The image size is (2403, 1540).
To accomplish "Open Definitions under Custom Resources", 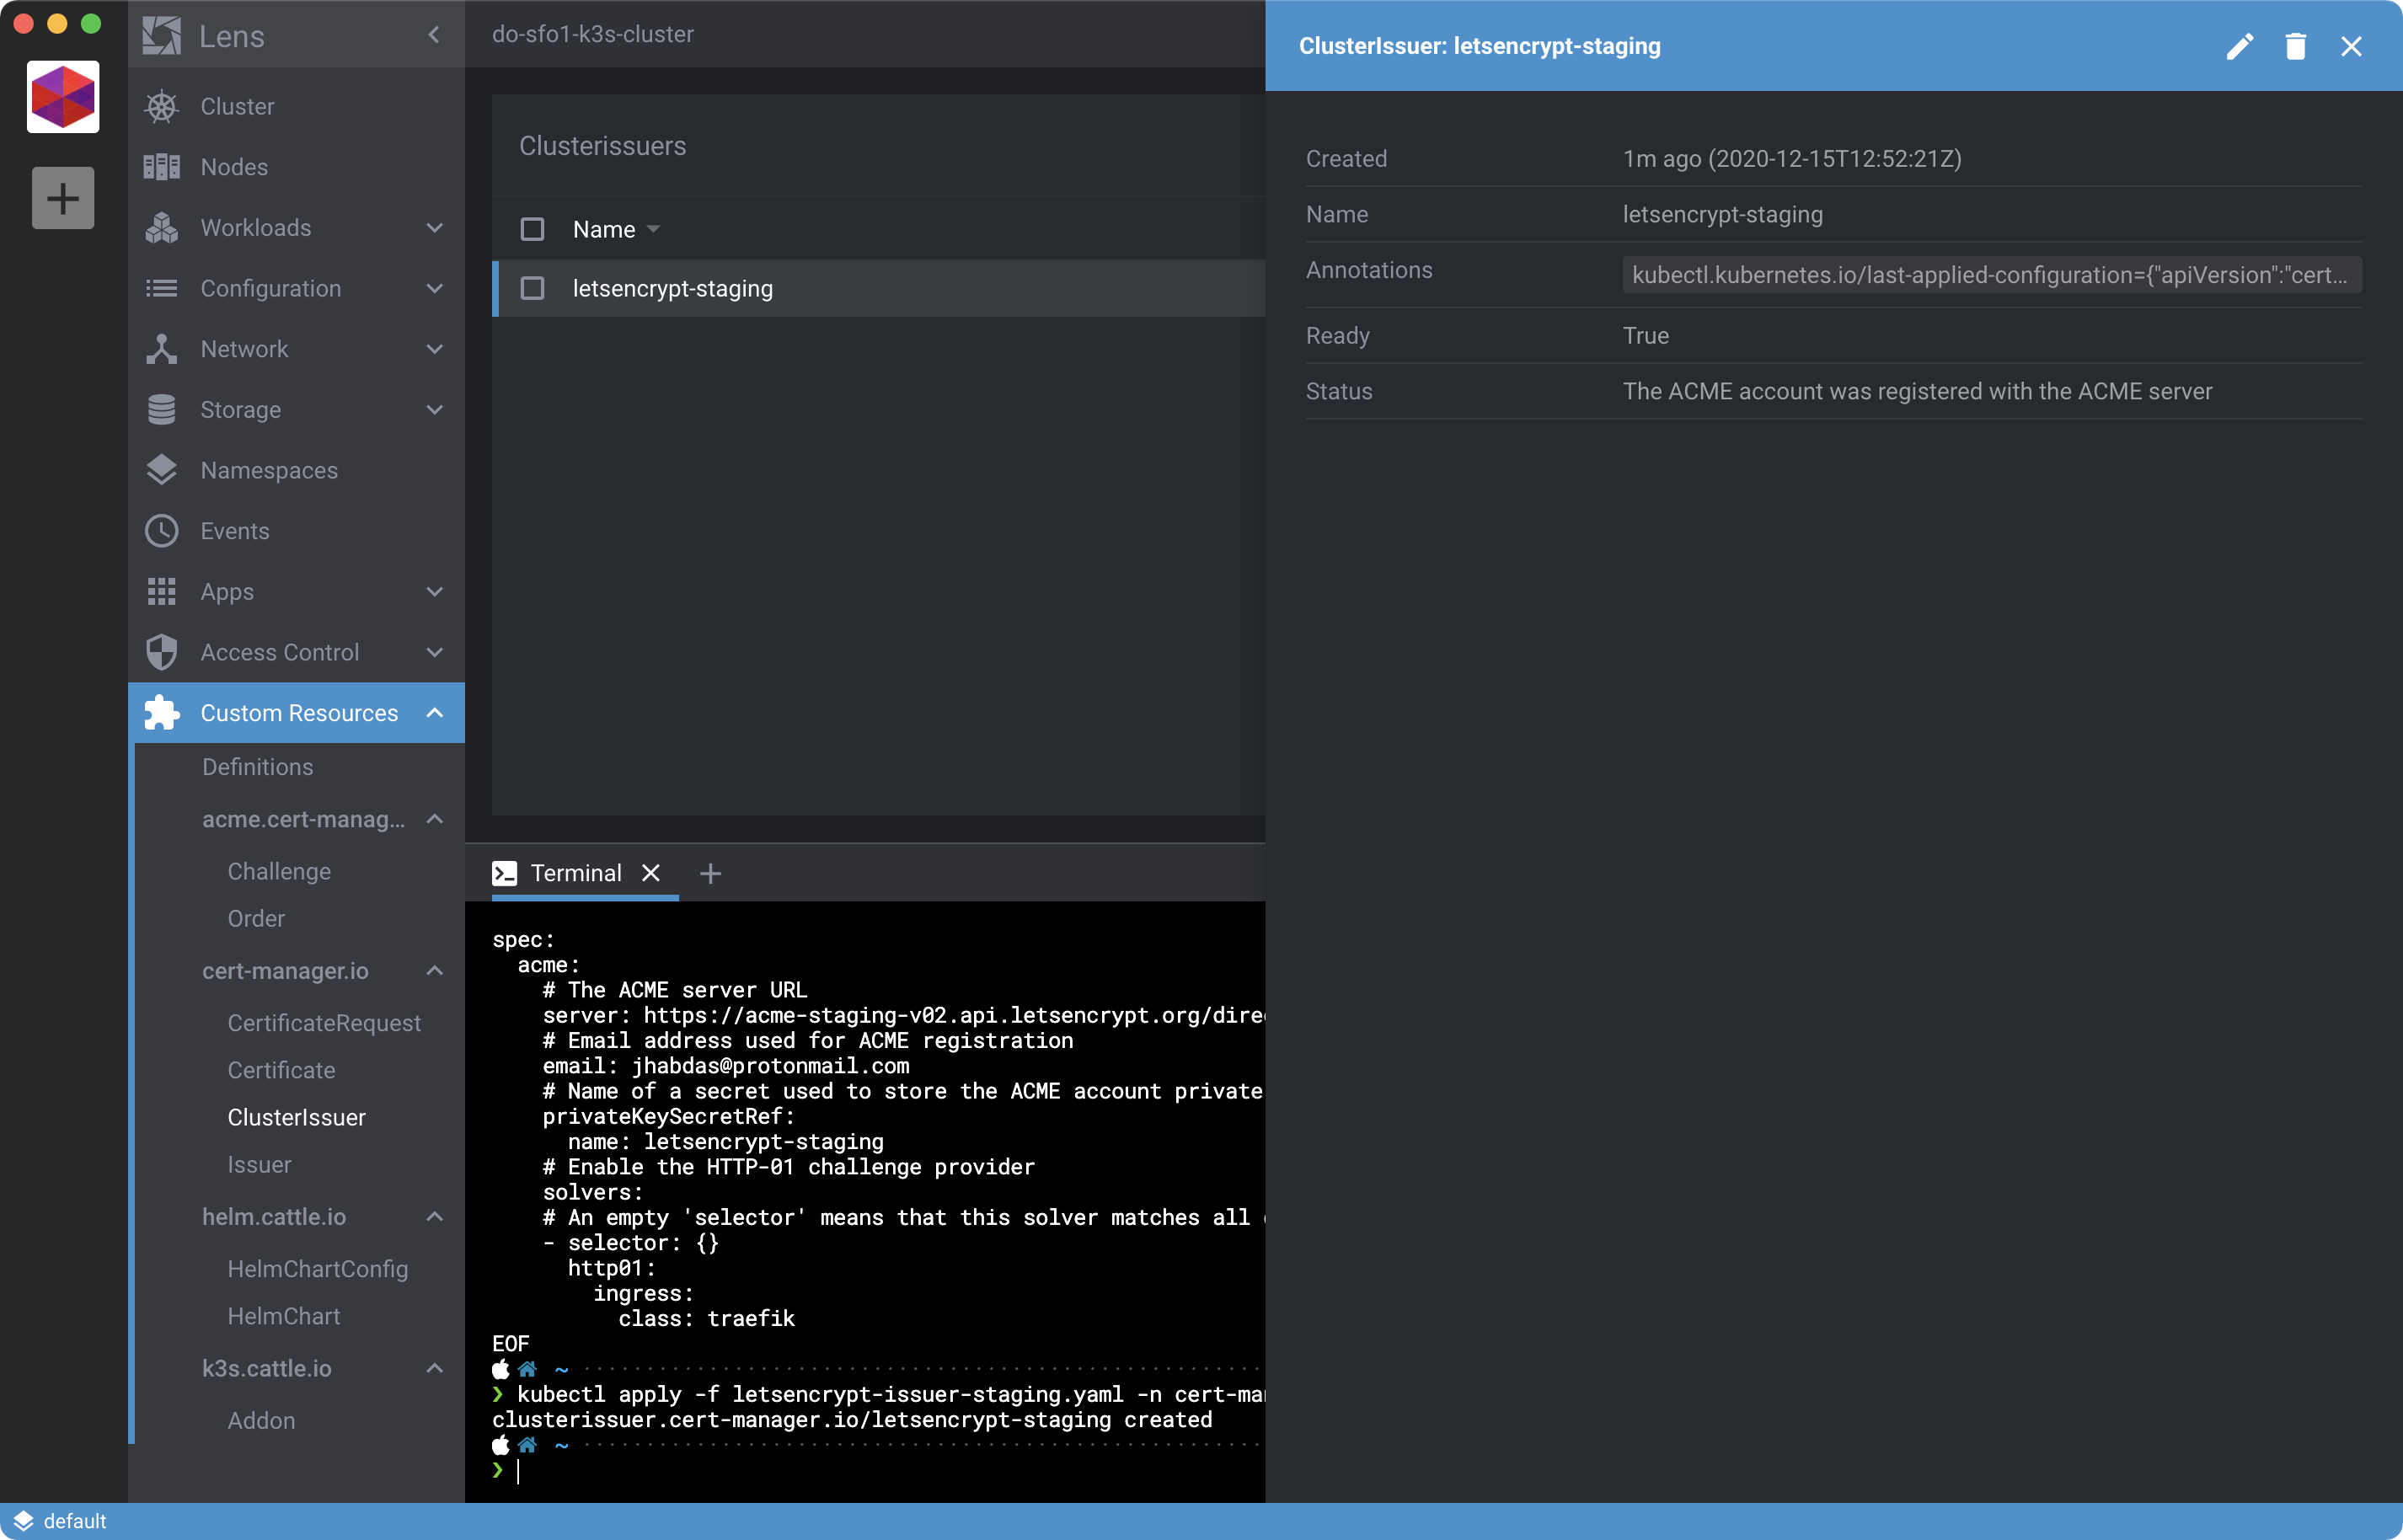I will tap(258, 766).
